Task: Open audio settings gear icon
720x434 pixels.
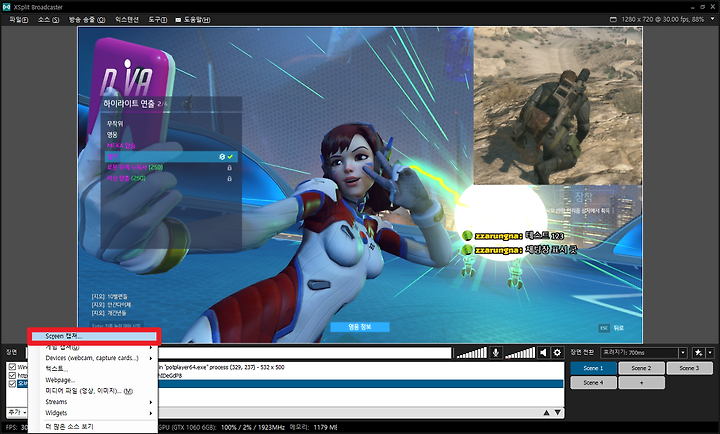Action: point(557,353)
